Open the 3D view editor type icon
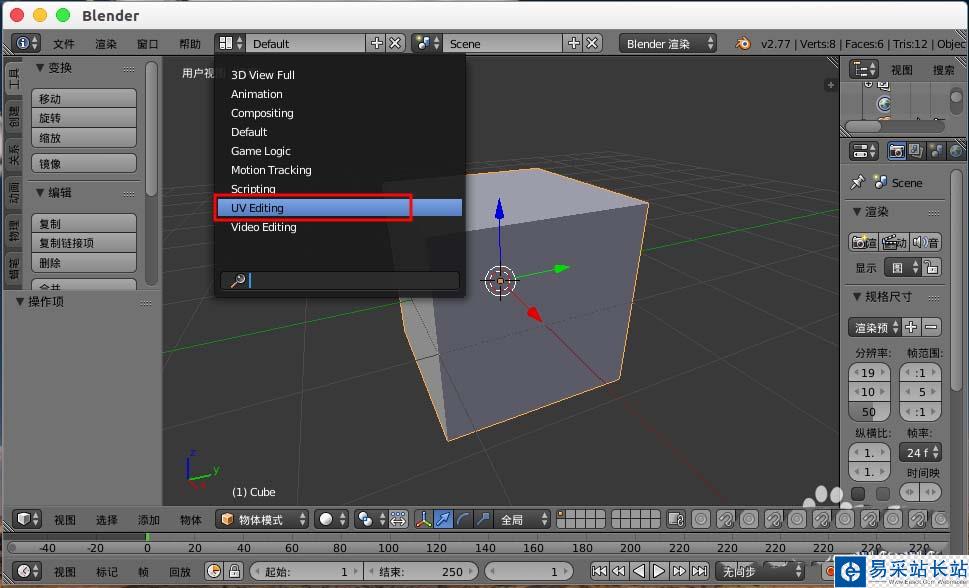 tap(28, 519)
